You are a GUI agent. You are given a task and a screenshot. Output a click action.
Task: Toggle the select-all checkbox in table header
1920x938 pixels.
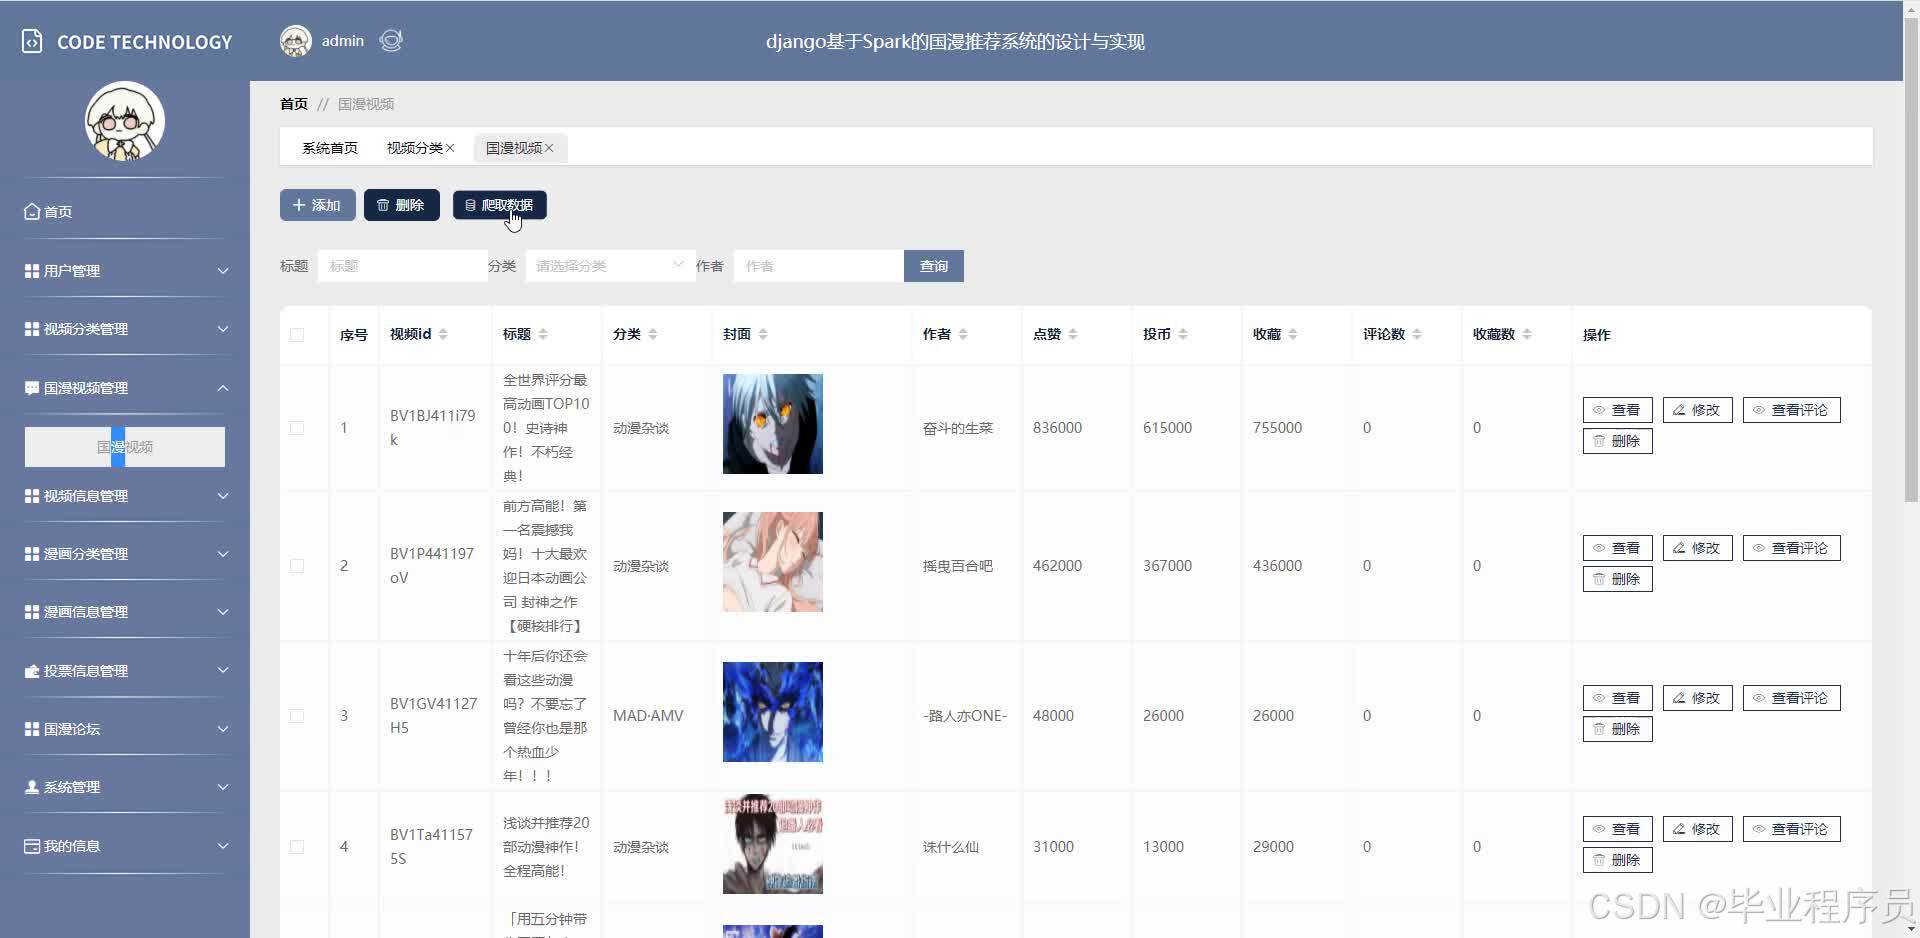coord(297,335)
